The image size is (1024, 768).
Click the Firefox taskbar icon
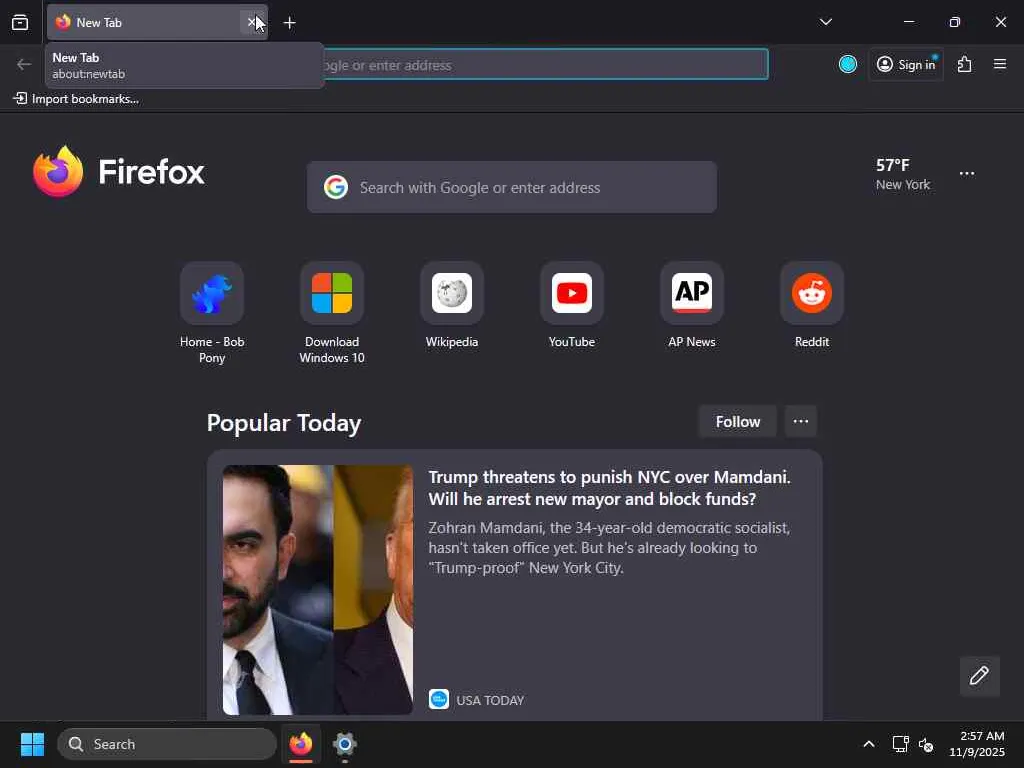tap(301, 744)
